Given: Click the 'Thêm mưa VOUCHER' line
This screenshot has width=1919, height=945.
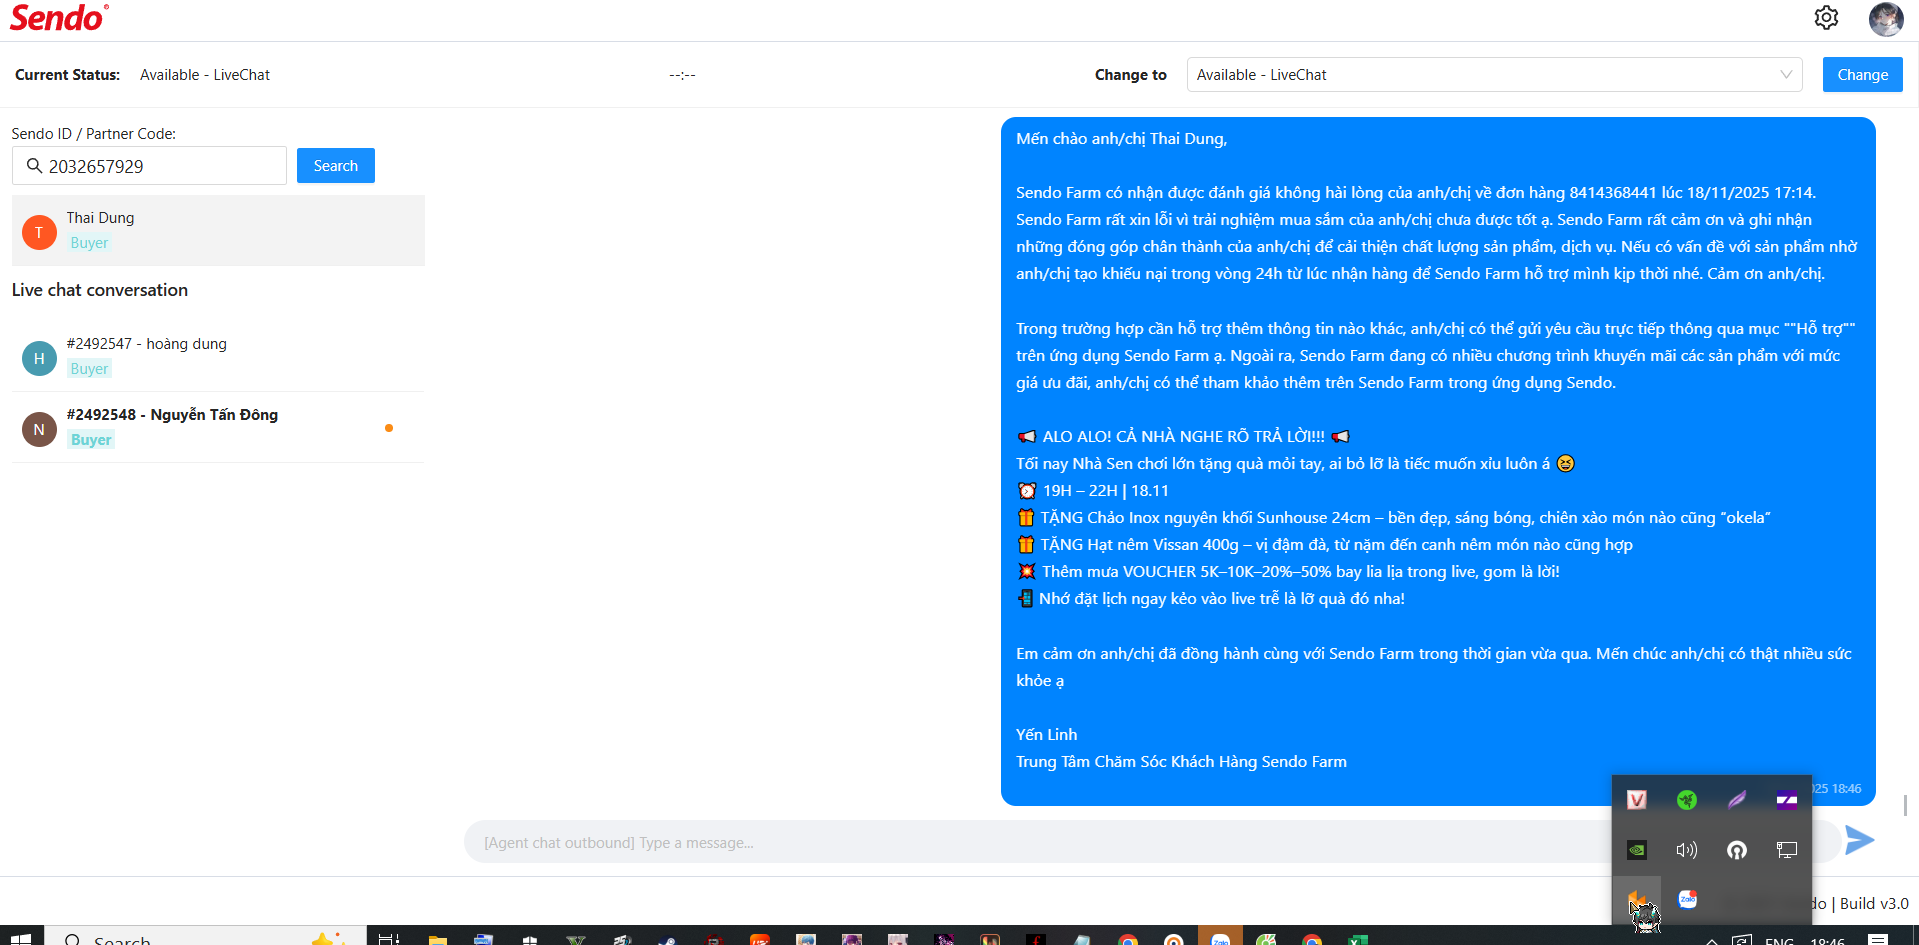Looking at the screenshot, I should pos(1288,572).
